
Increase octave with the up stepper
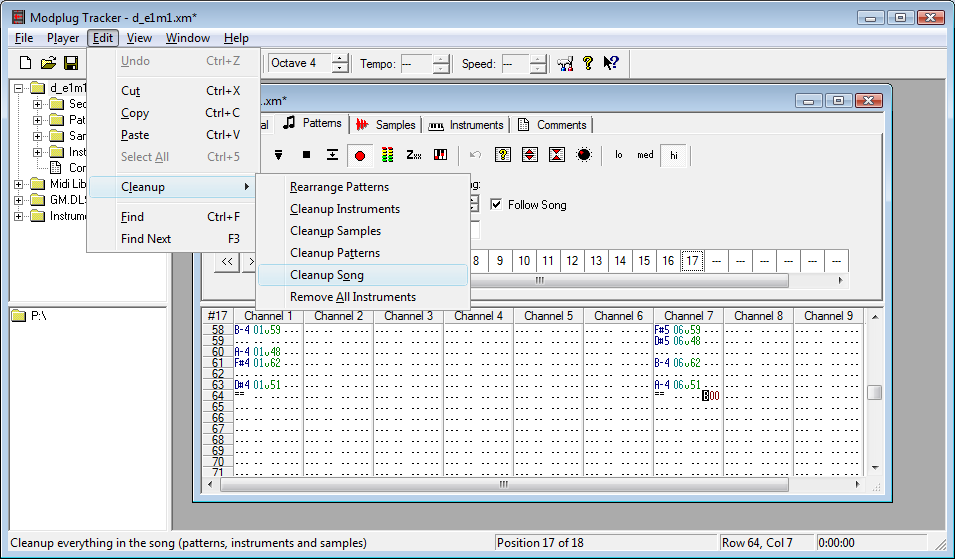coord(340,58)
